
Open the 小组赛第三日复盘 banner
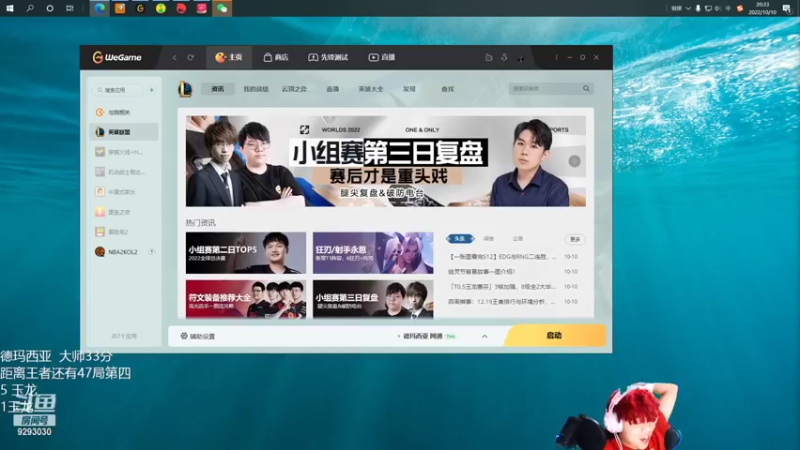(x=386, y=161)
